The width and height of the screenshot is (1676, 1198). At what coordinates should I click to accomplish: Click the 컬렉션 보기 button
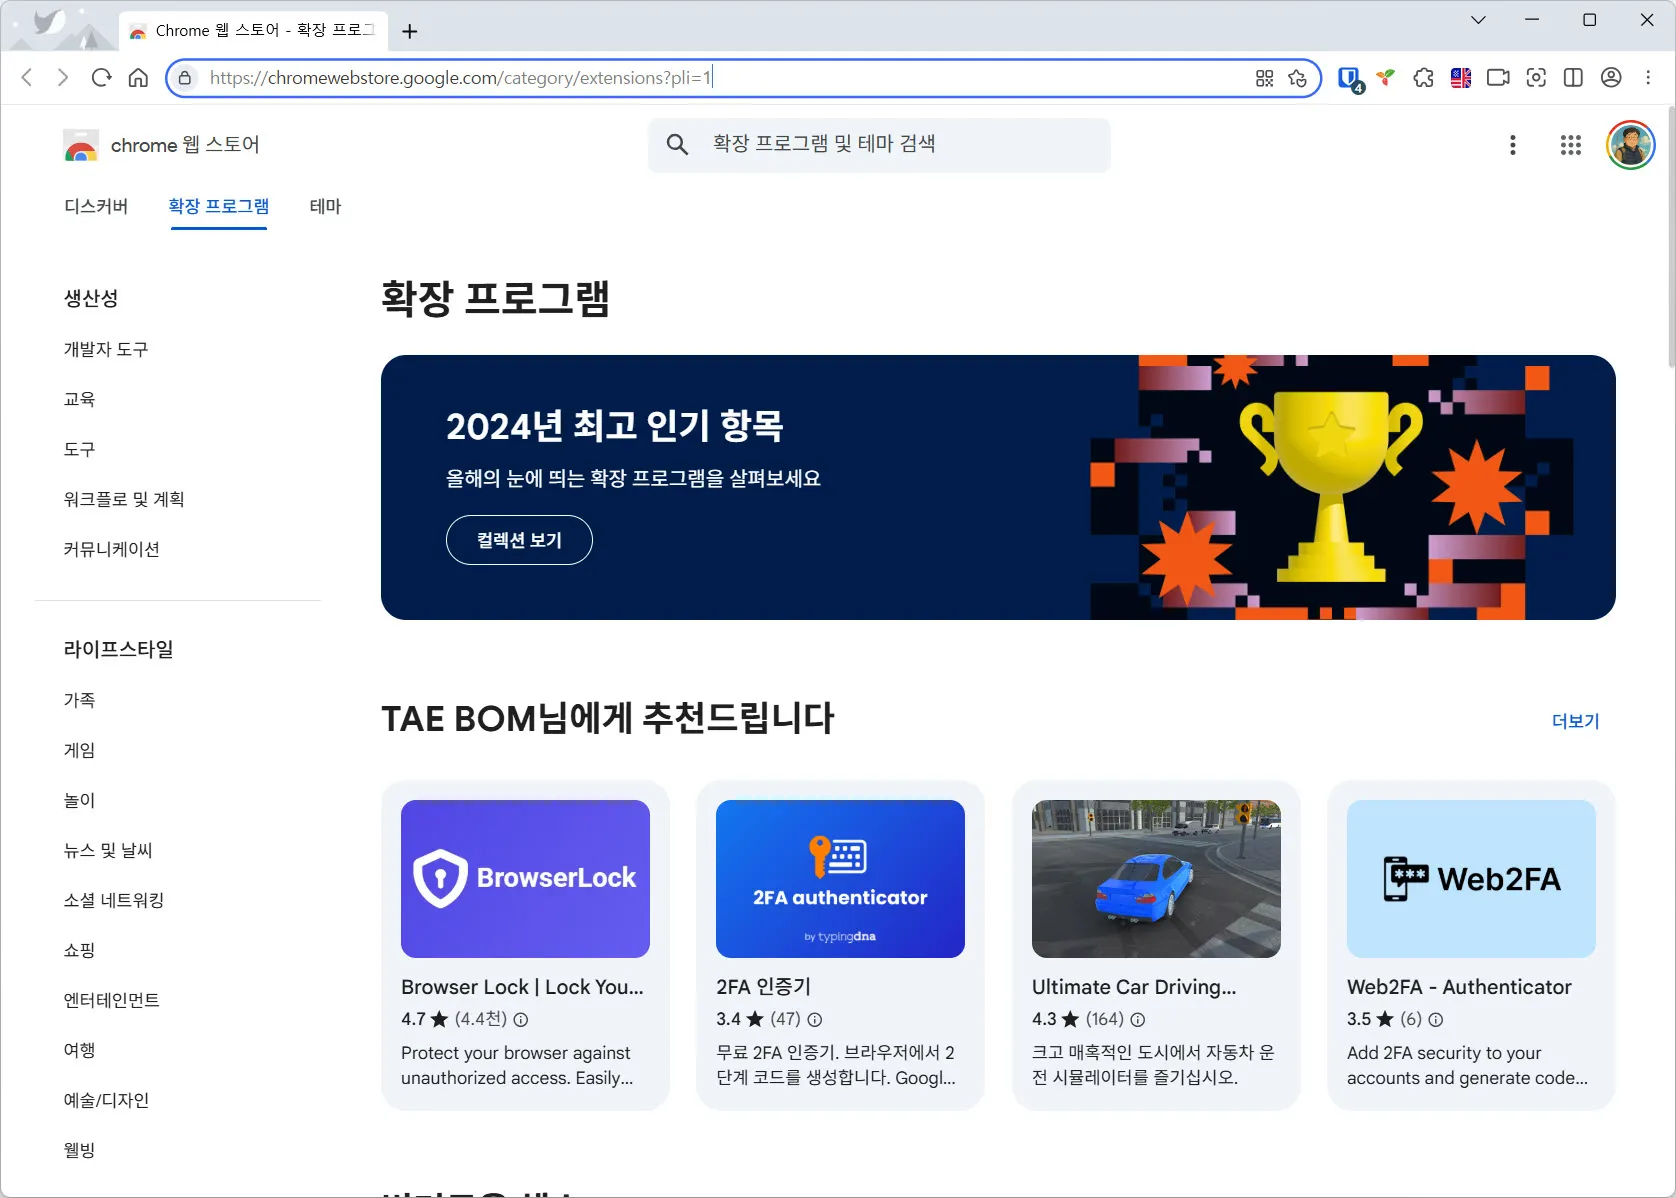tap(518, 539)
